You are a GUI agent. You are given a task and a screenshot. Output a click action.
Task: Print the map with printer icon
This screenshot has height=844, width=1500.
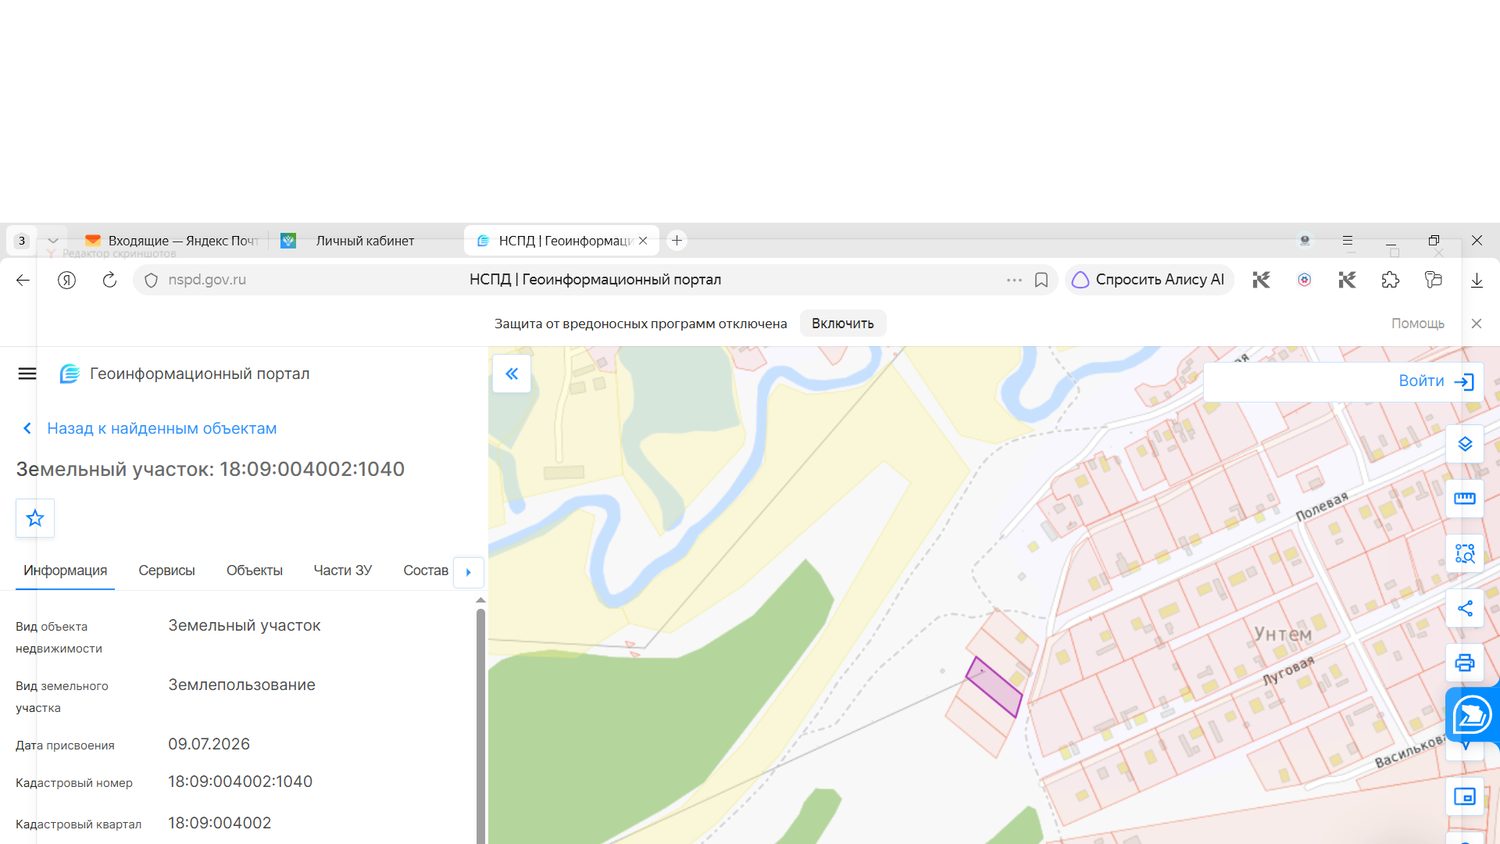[x=1465, y=662]
